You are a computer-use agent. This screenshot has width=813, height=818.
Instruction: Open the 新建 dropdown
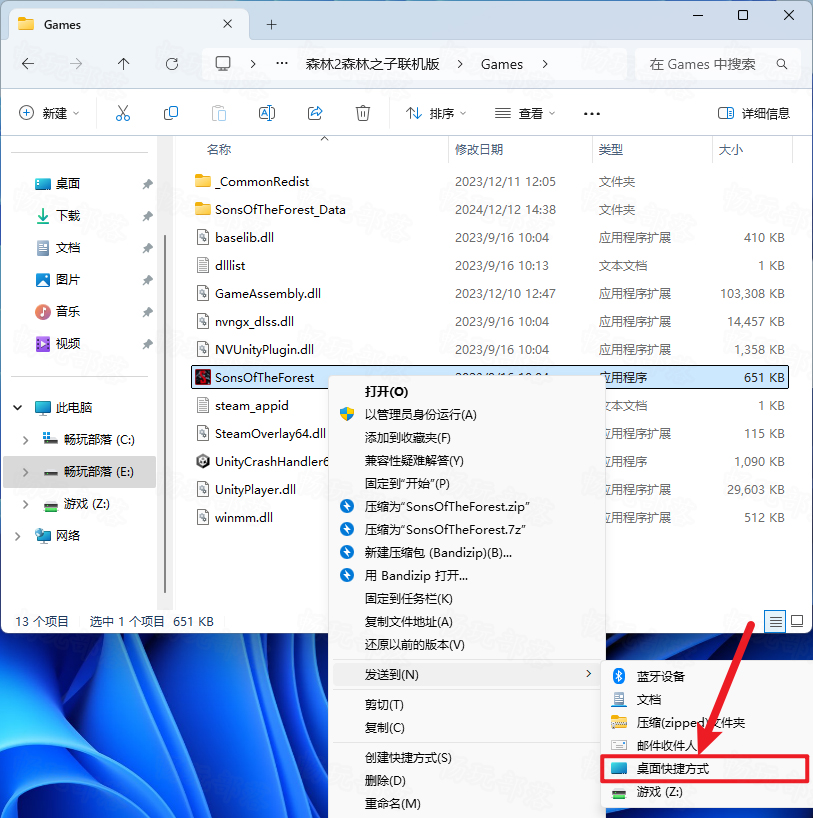[x=49, y=113]
